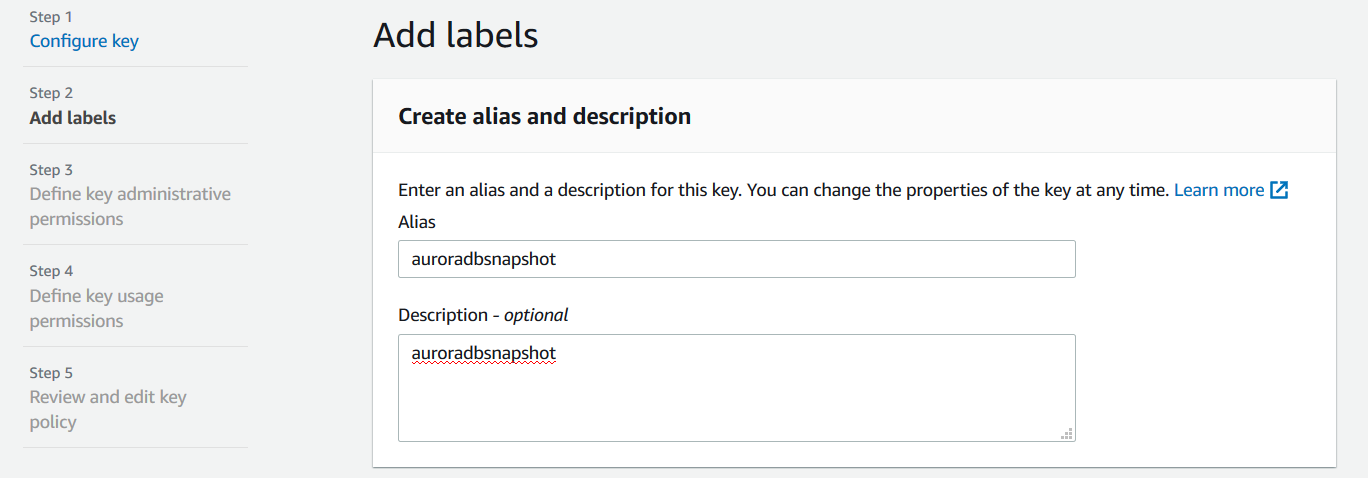The height and width of the screenshot is (478, 1368).
Task: Click the Step 3 label
Action: 51,170
